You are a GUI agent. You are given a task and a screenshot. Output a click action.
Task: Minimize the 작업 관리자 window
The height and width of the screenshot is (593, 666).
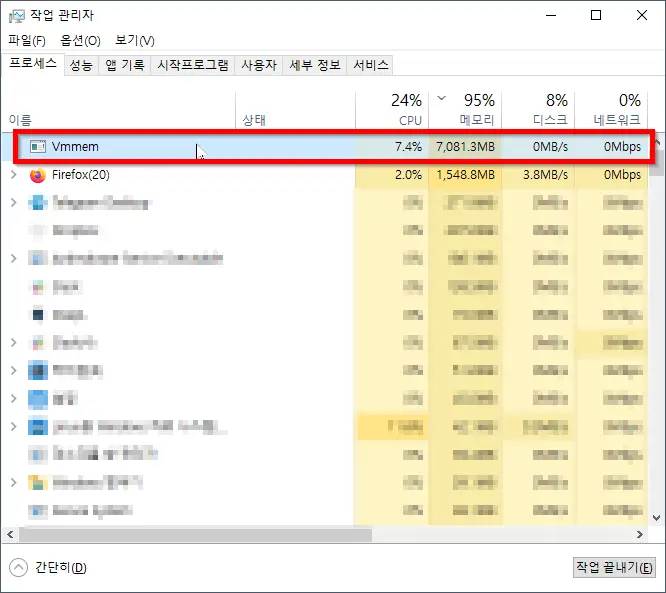(x=551, y=15)
